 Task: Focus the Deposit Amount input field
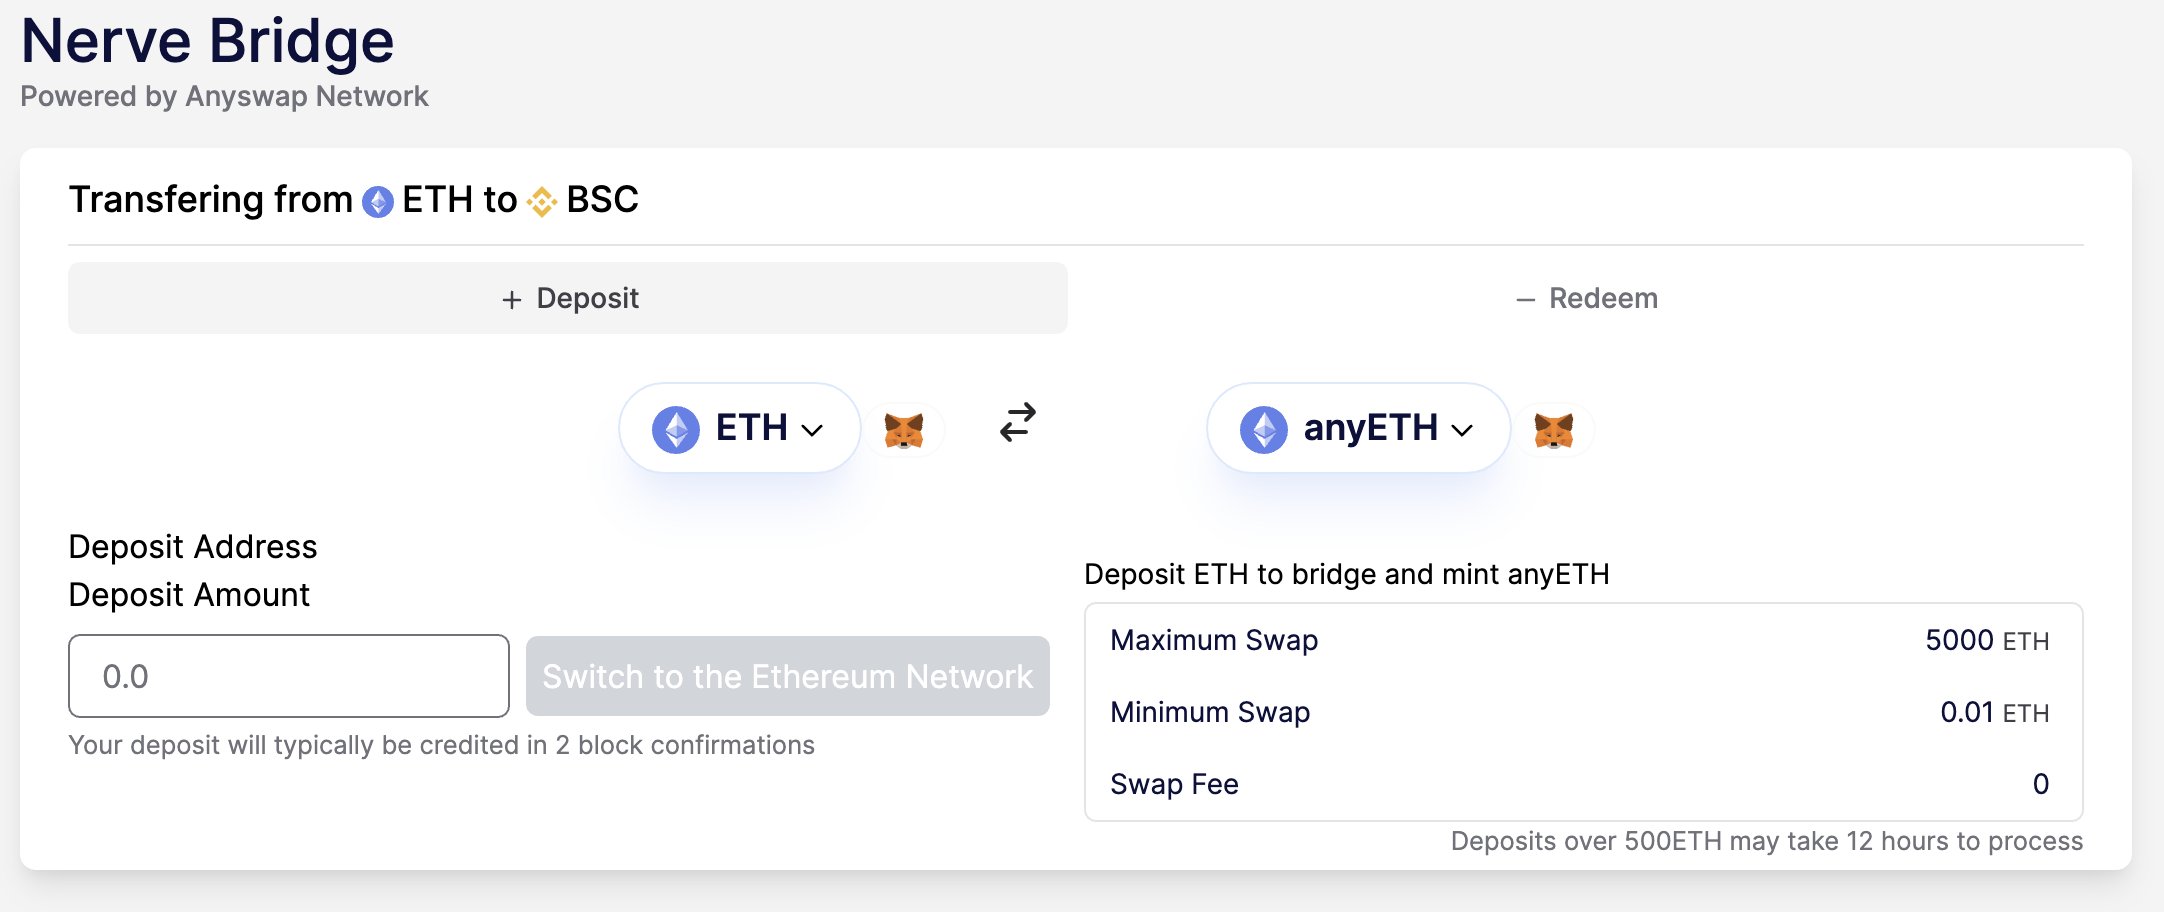(x=289, y=676)
